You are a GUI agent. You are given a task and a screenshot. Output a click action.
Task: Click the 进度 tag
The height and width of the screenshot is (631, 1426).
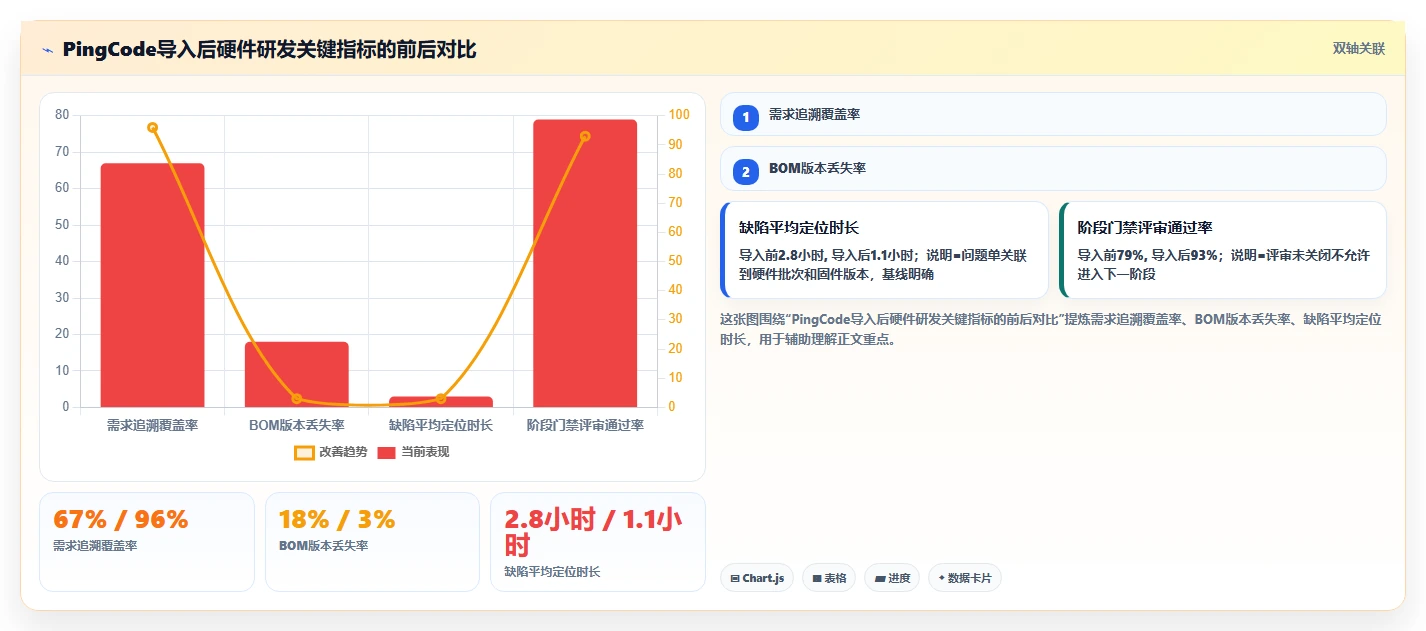point(892,578)
